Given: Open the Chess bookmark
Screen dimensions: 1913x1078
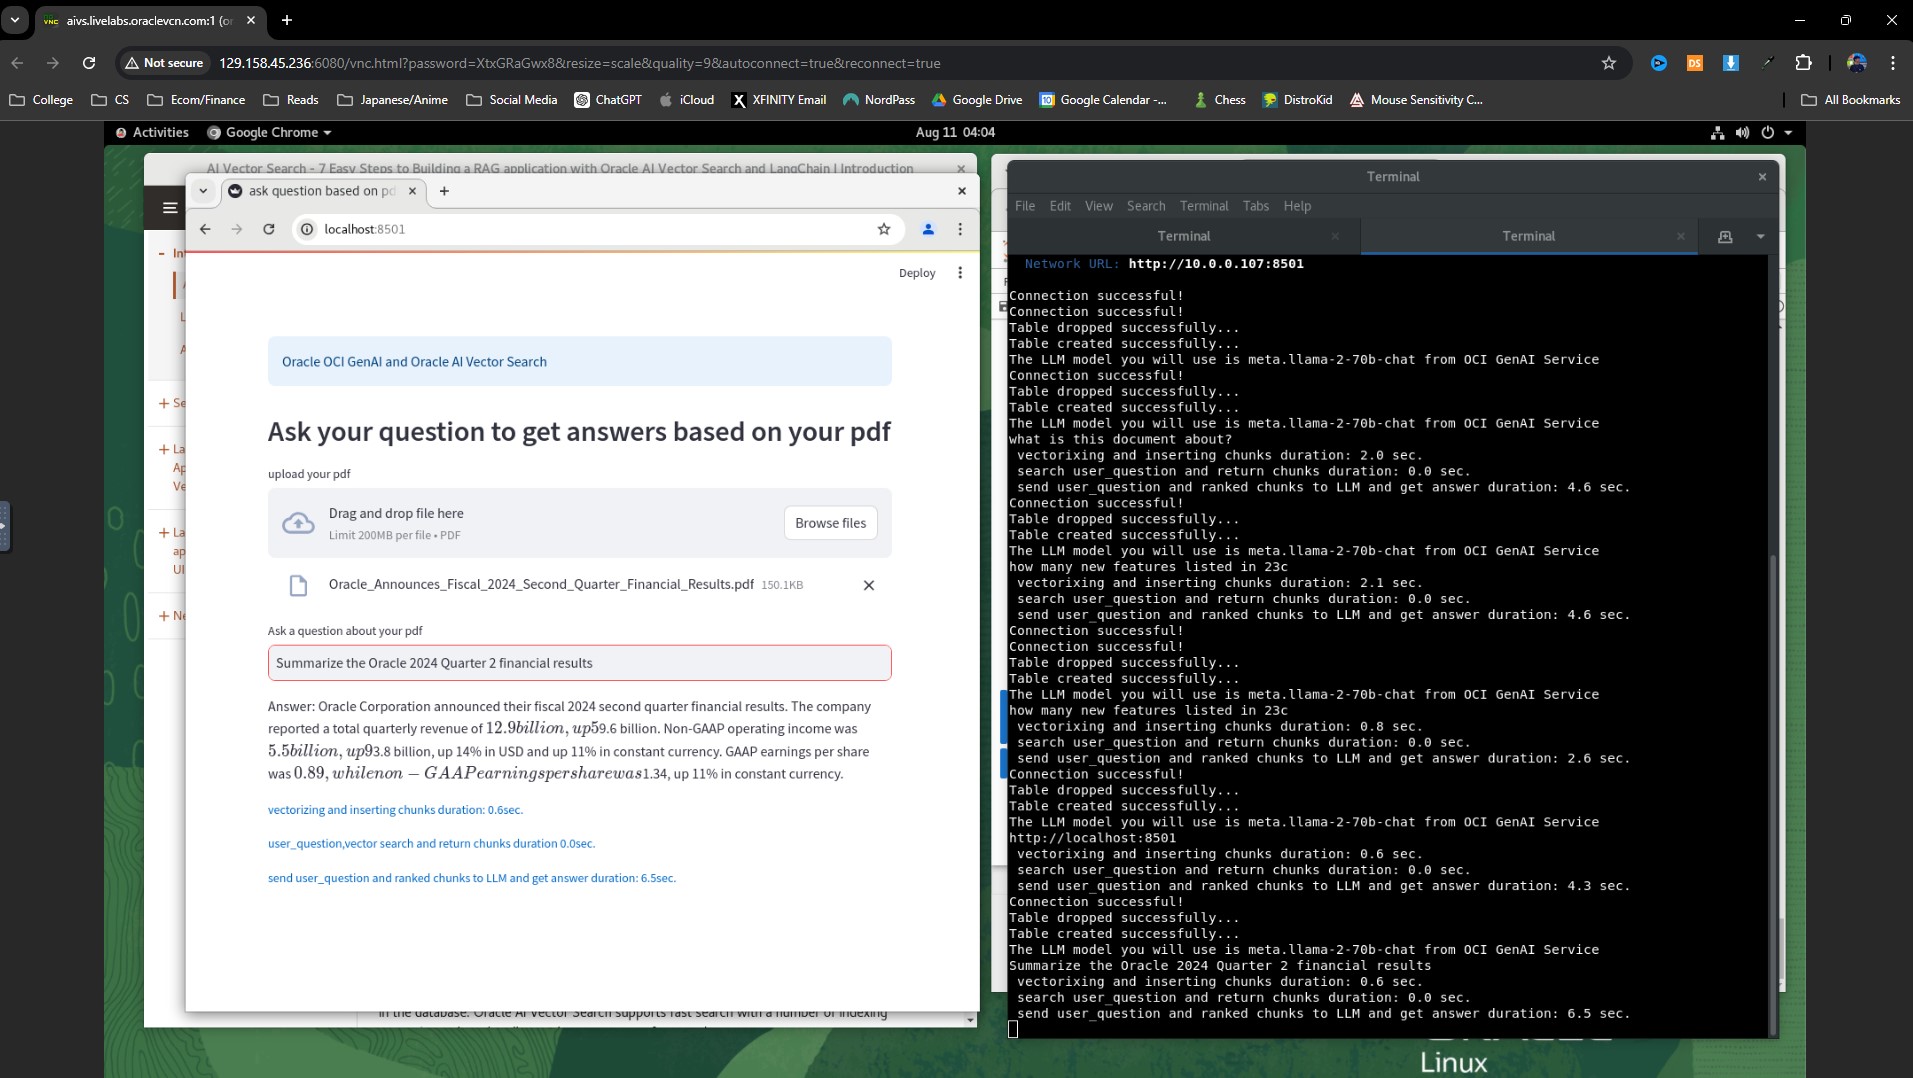Looking at the screenshot, I should coord(1219,100).
